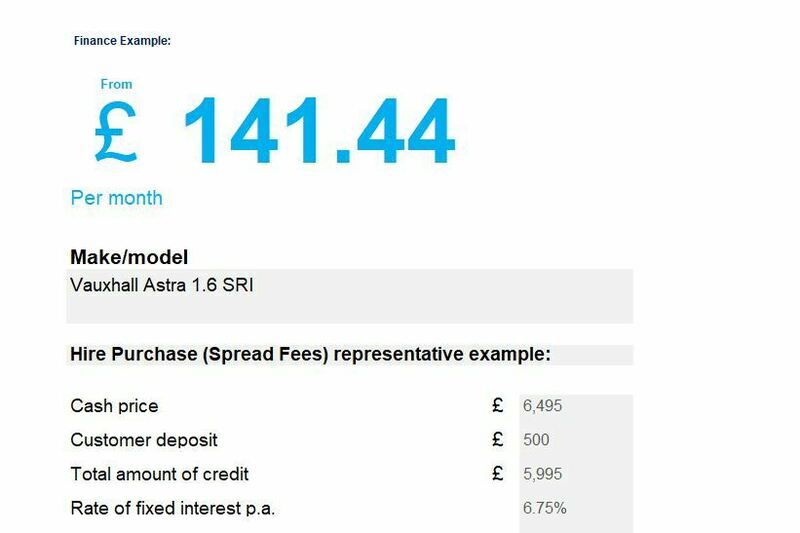Select the Cash price label
The height and width of the screenshot is (533, 800).
(x=114, y=406)
